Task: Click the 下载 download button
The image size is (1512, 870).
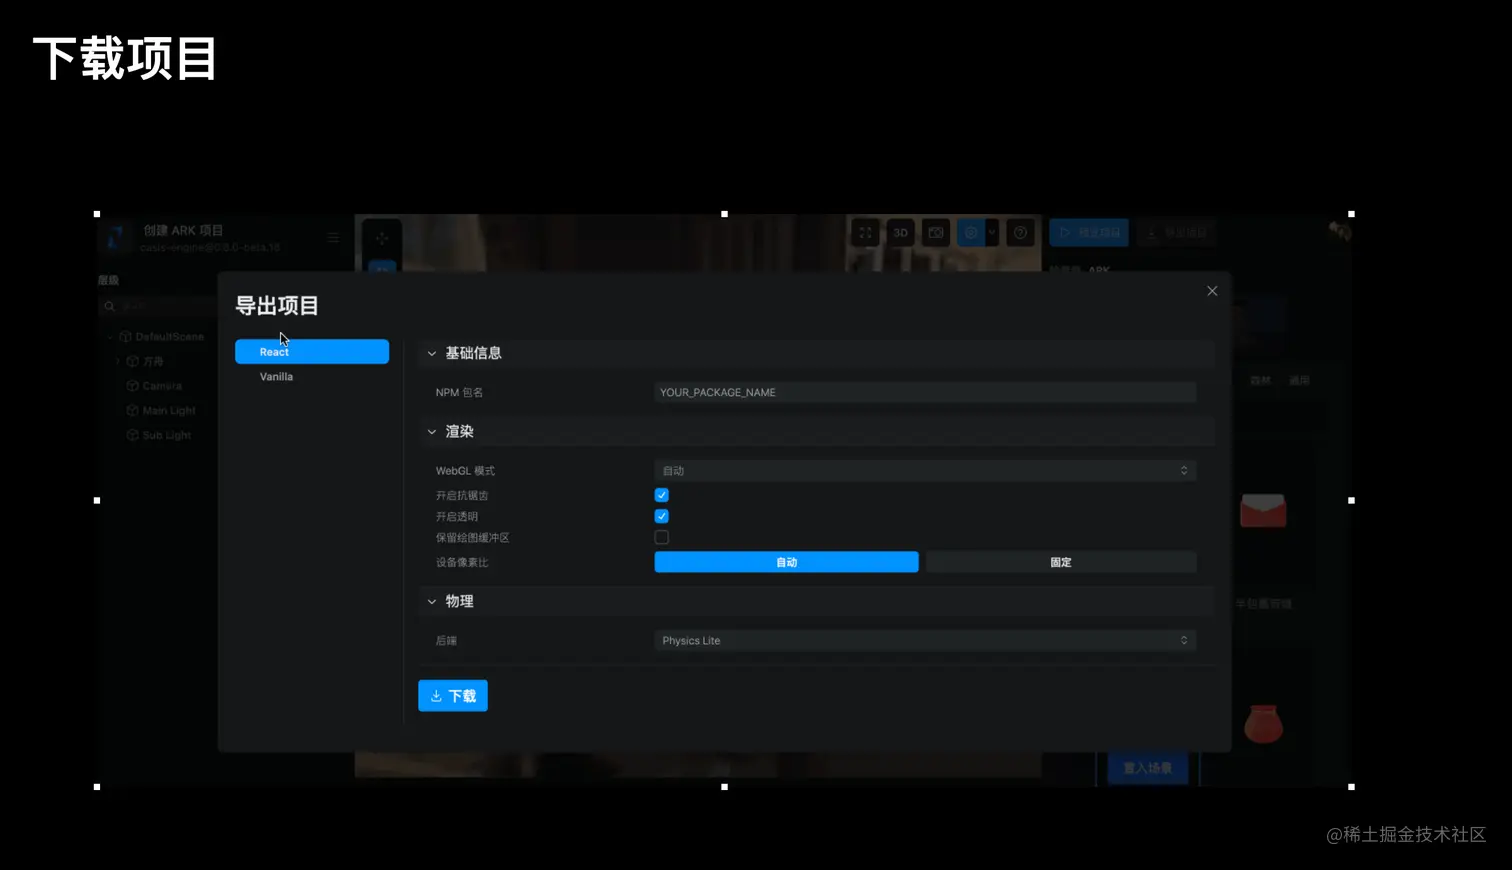Action: (453, 696)
